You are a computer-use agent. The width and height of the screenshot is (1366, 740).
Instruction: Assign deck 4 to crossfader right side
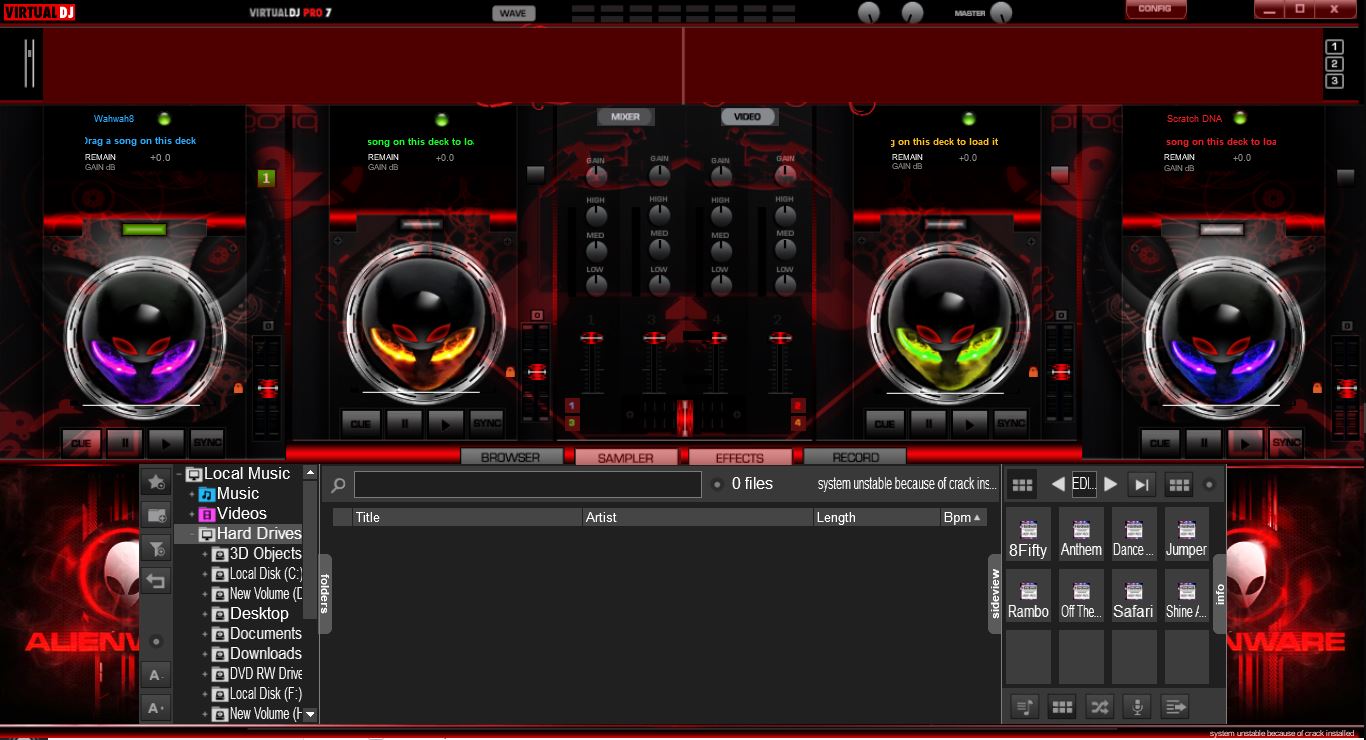point(798,423)
